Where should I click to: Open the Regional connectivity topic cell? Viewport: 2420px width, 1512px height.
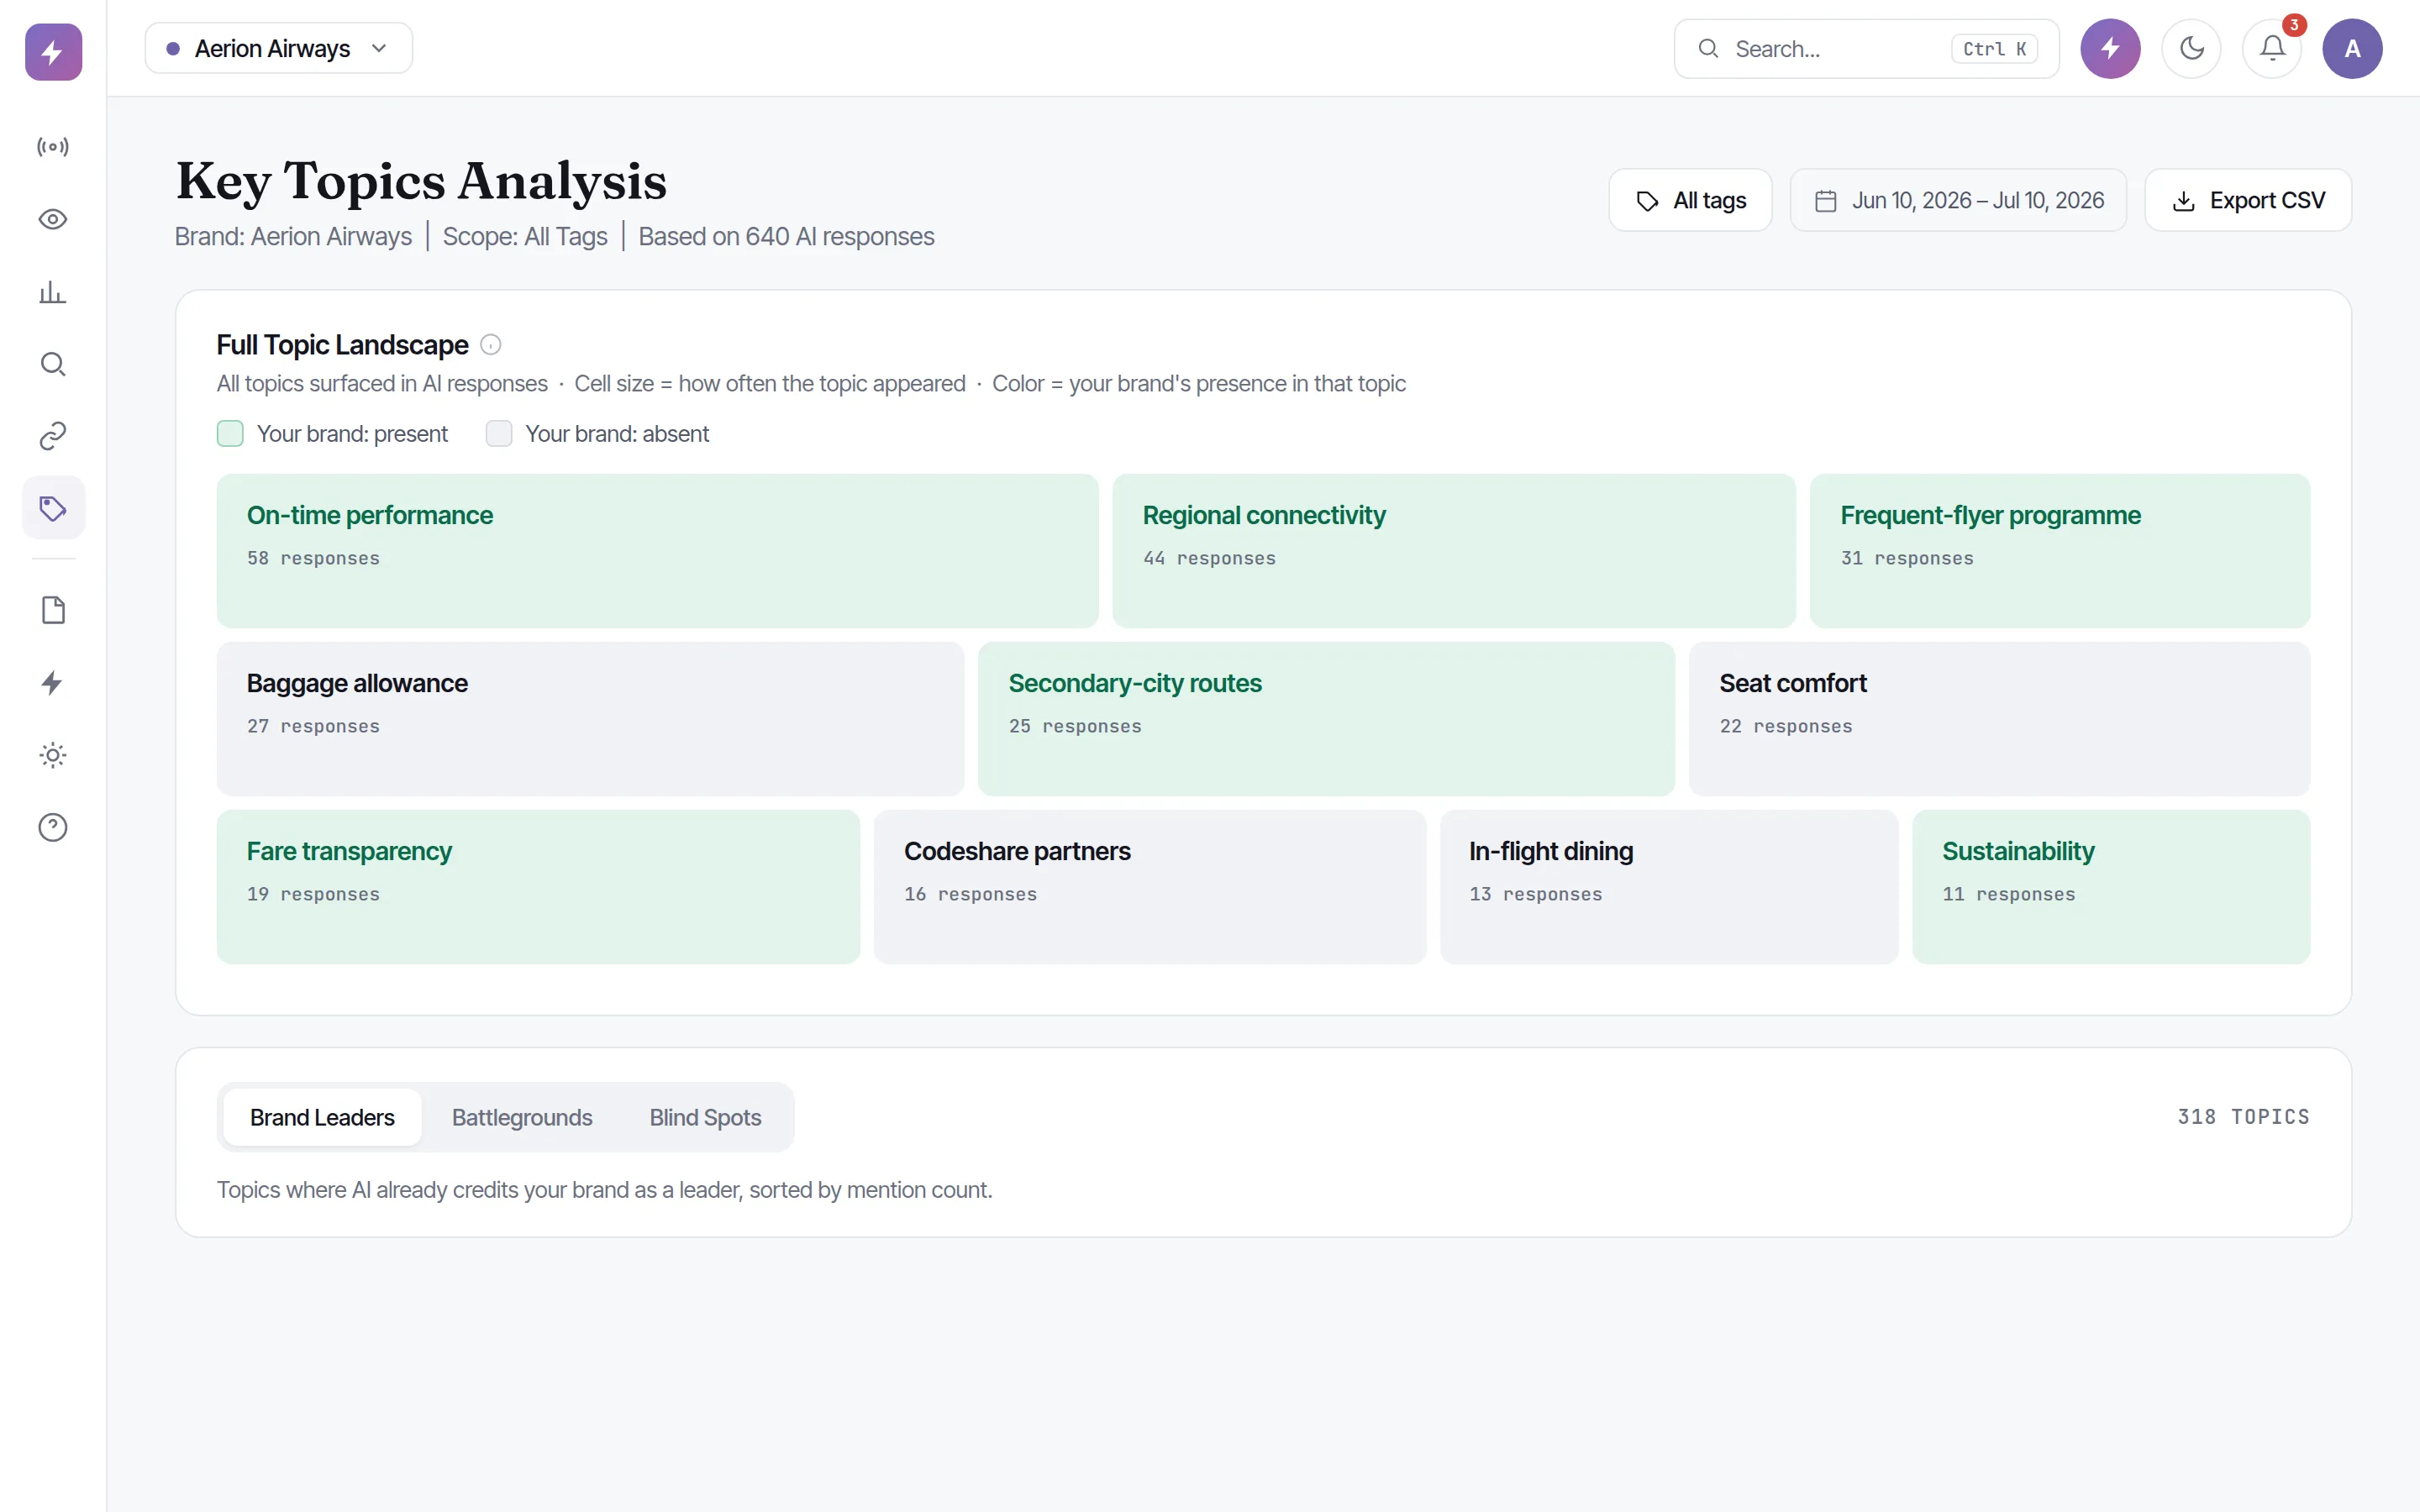(x=1454, y=551)
